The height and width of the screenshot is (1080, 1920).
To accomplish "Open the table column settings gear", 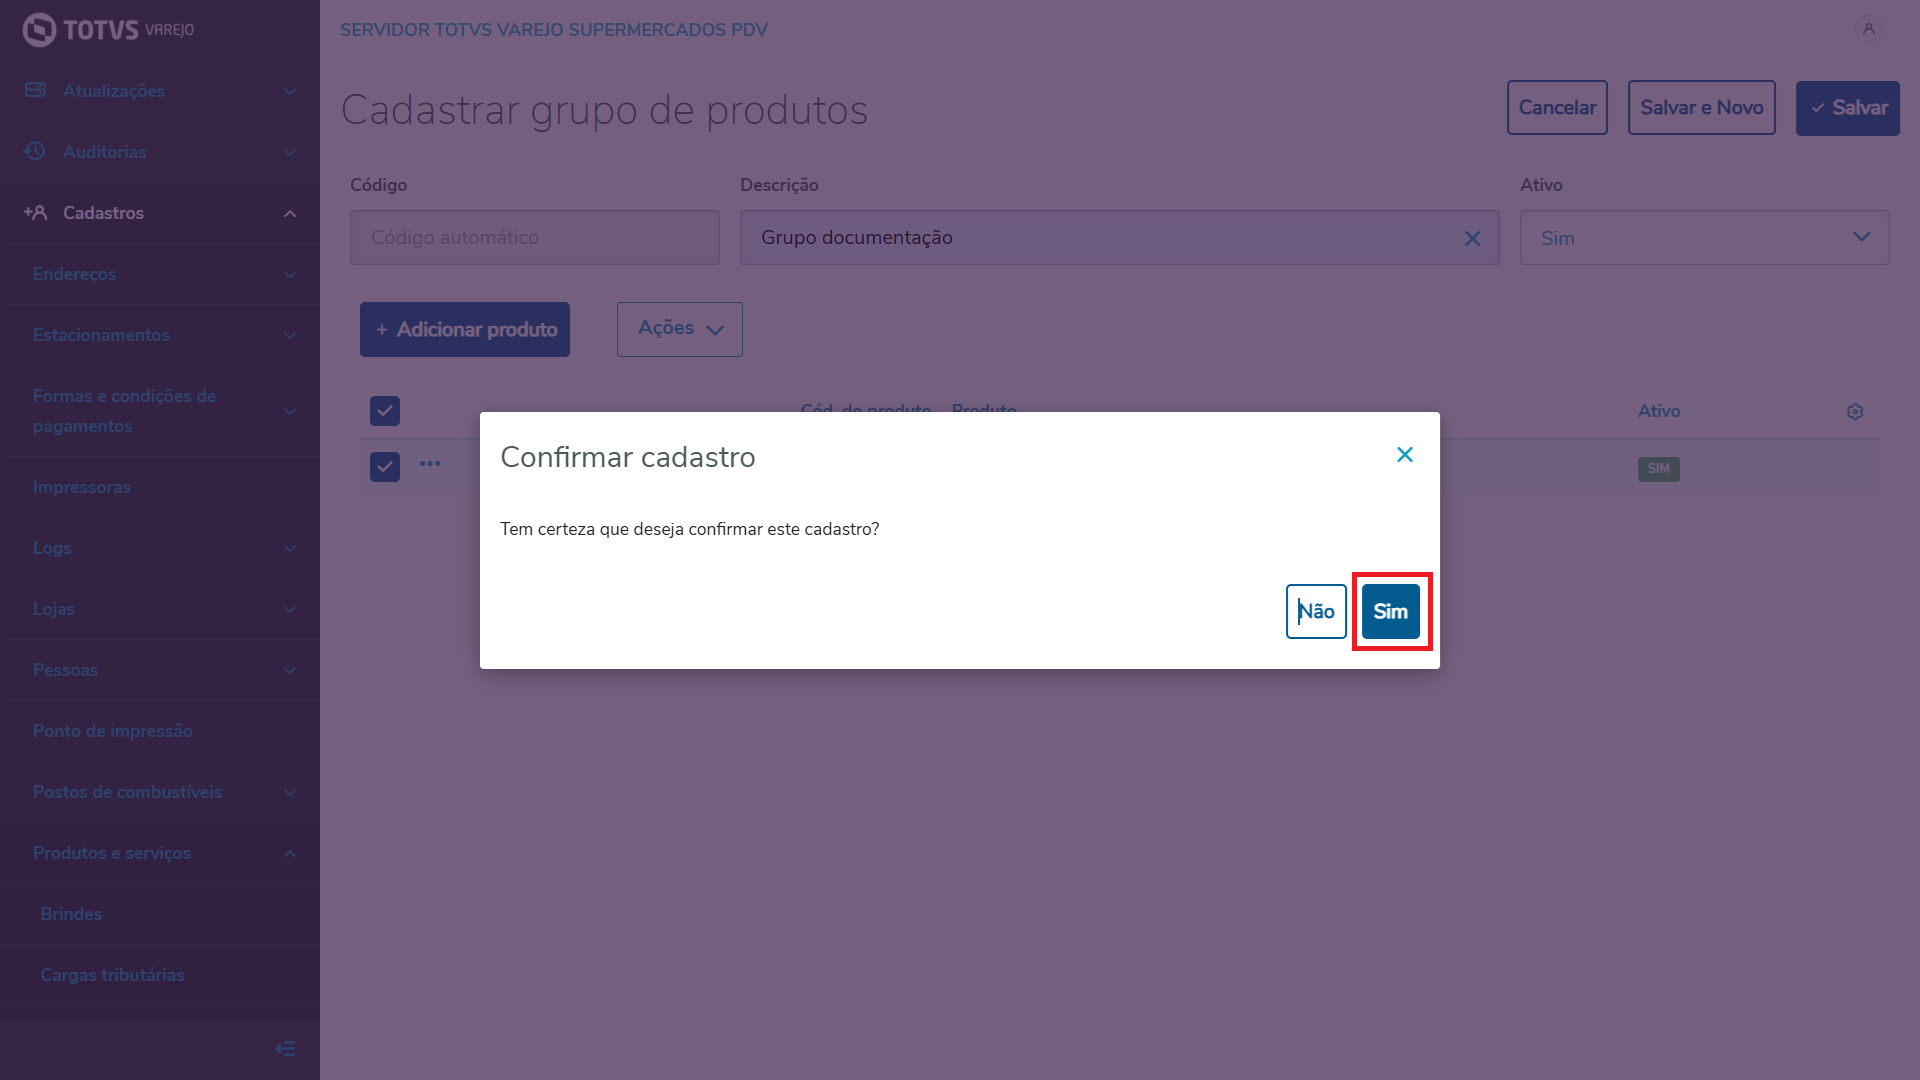I will click(x=1855, y=412).
